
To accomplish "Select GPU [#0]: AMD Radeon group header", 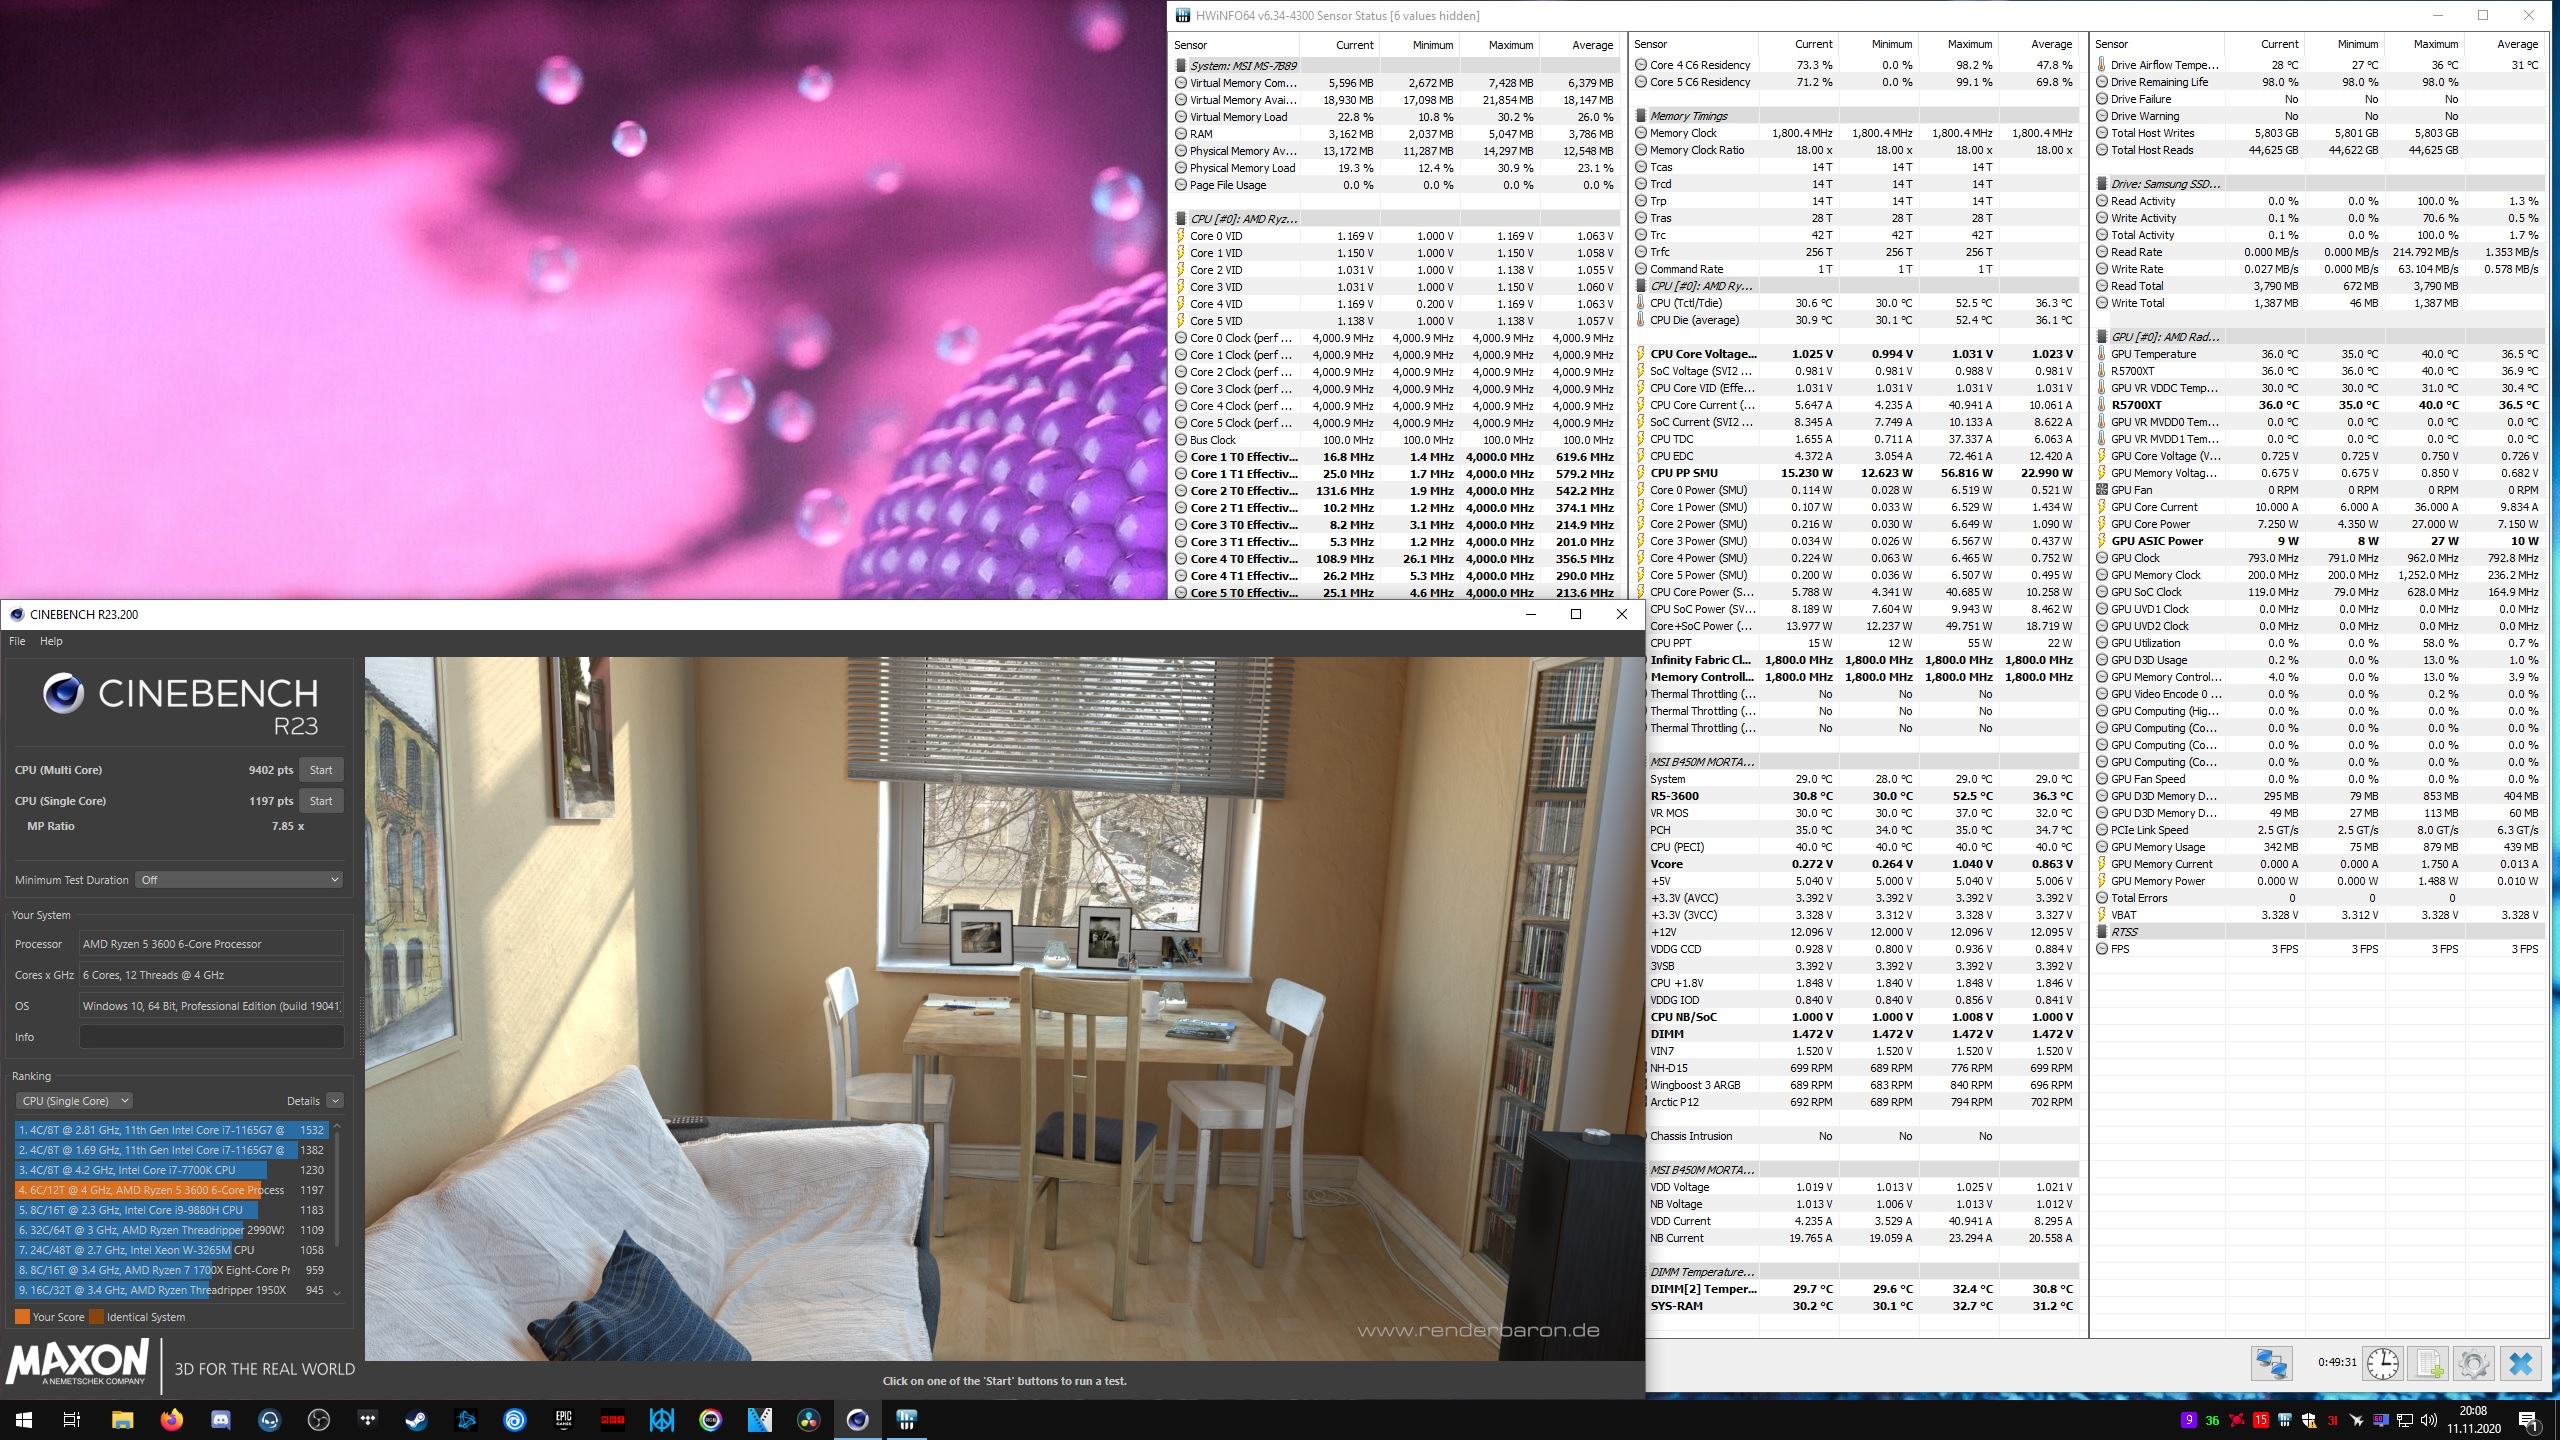I will click(2320, 337).
